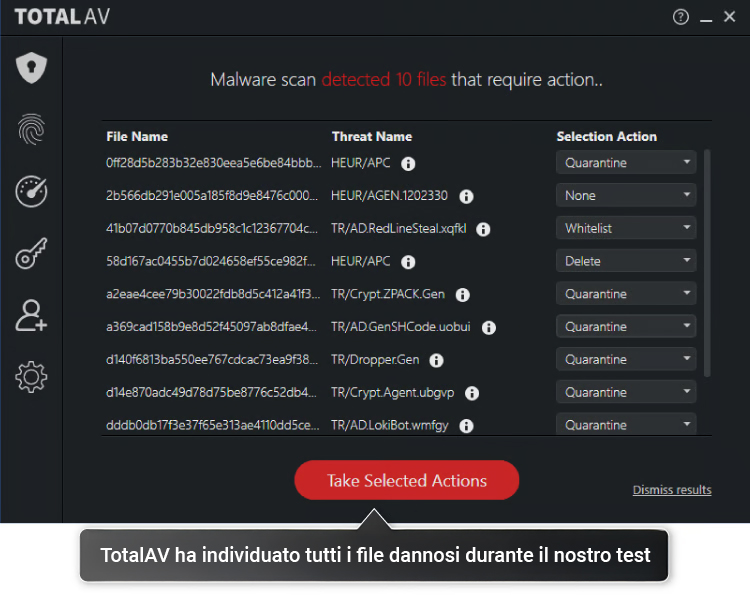This screenshot has height=595, width=750.
Task: Open Quarantine dropdown for file a2eae4cee
Action: 626,294
